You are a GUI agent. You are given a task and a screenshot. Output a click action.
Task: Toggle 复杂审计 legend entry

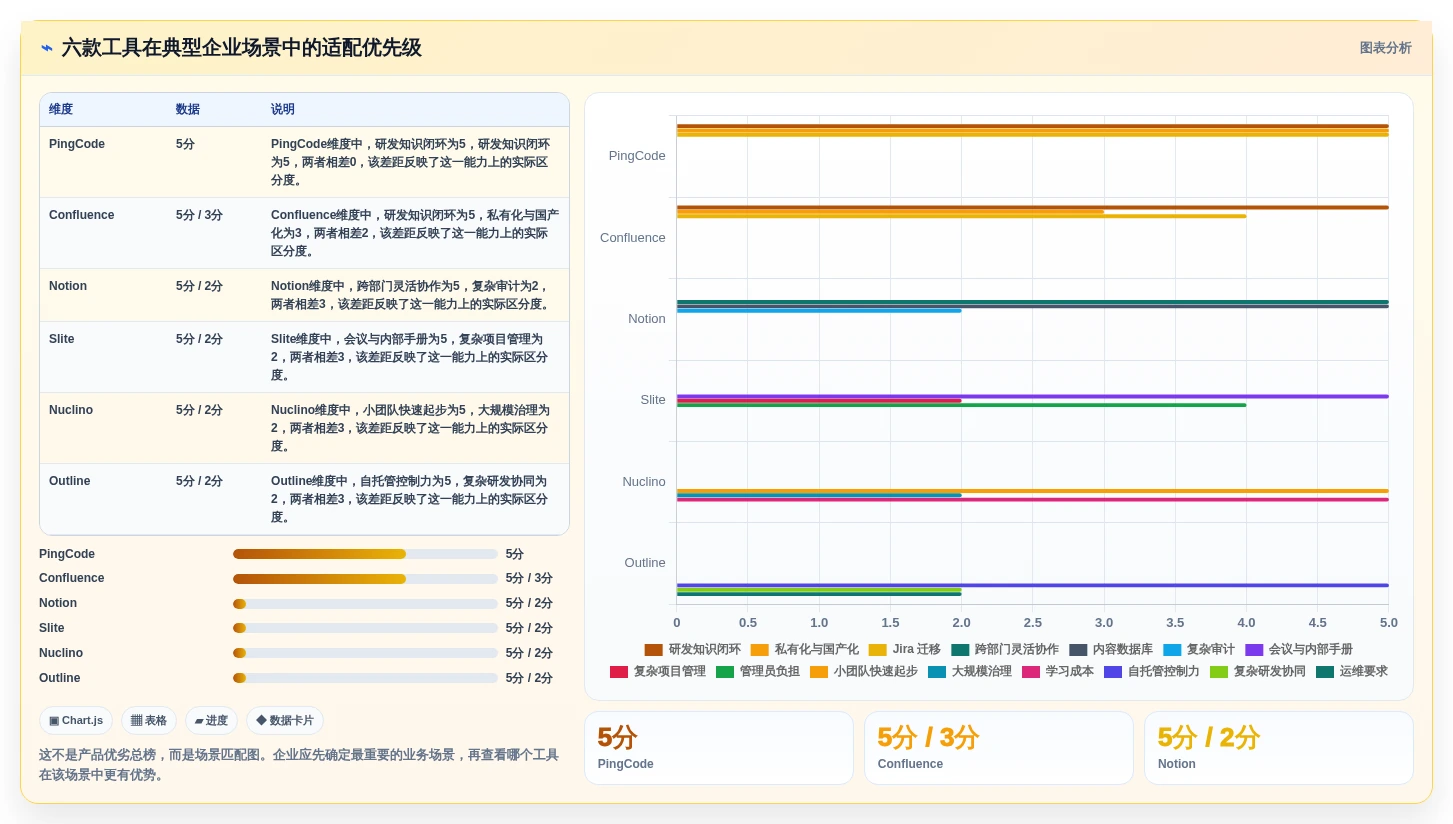[1199, 649]
